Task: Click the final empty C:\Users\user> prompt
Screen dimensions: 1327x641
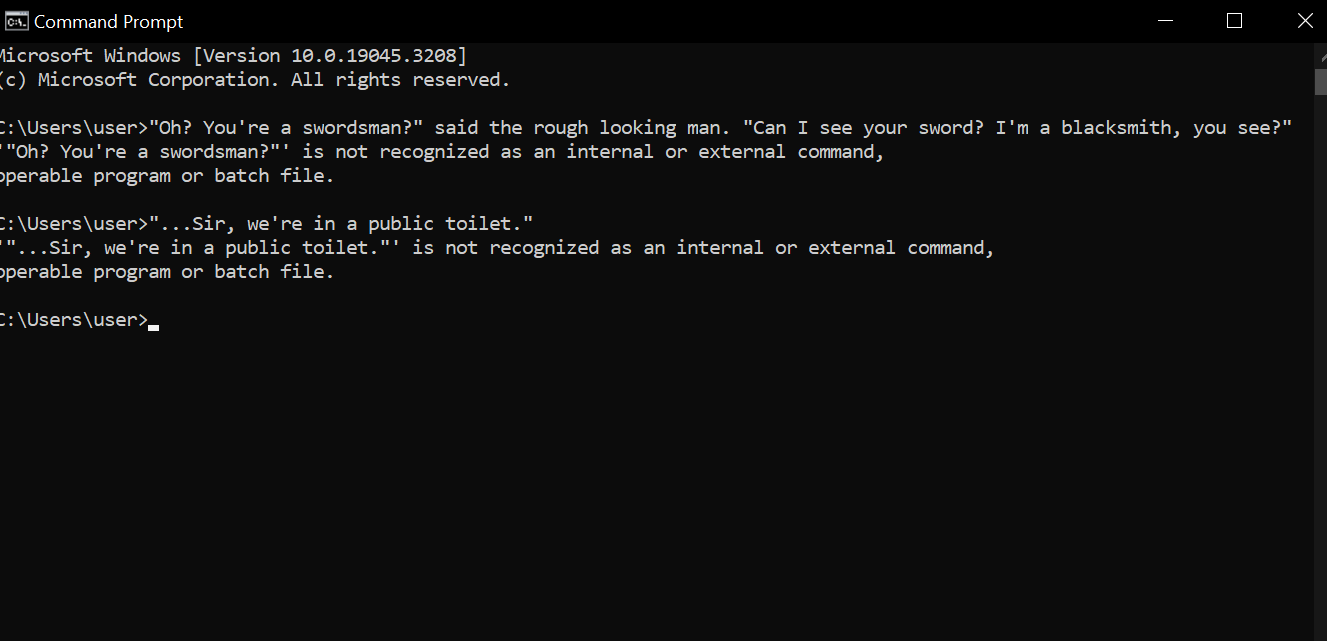Action: click(x=74, y=320)
